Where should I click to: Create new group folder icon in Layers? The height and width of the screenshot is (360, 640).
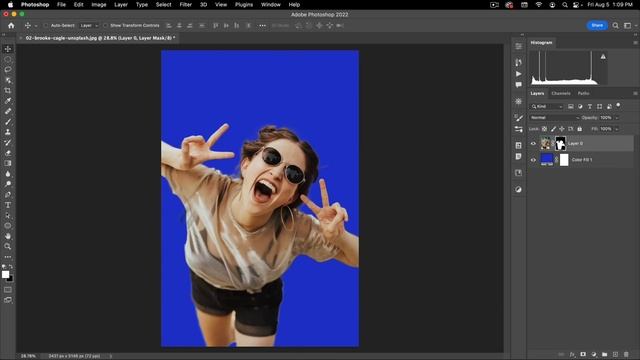[604, 354]
